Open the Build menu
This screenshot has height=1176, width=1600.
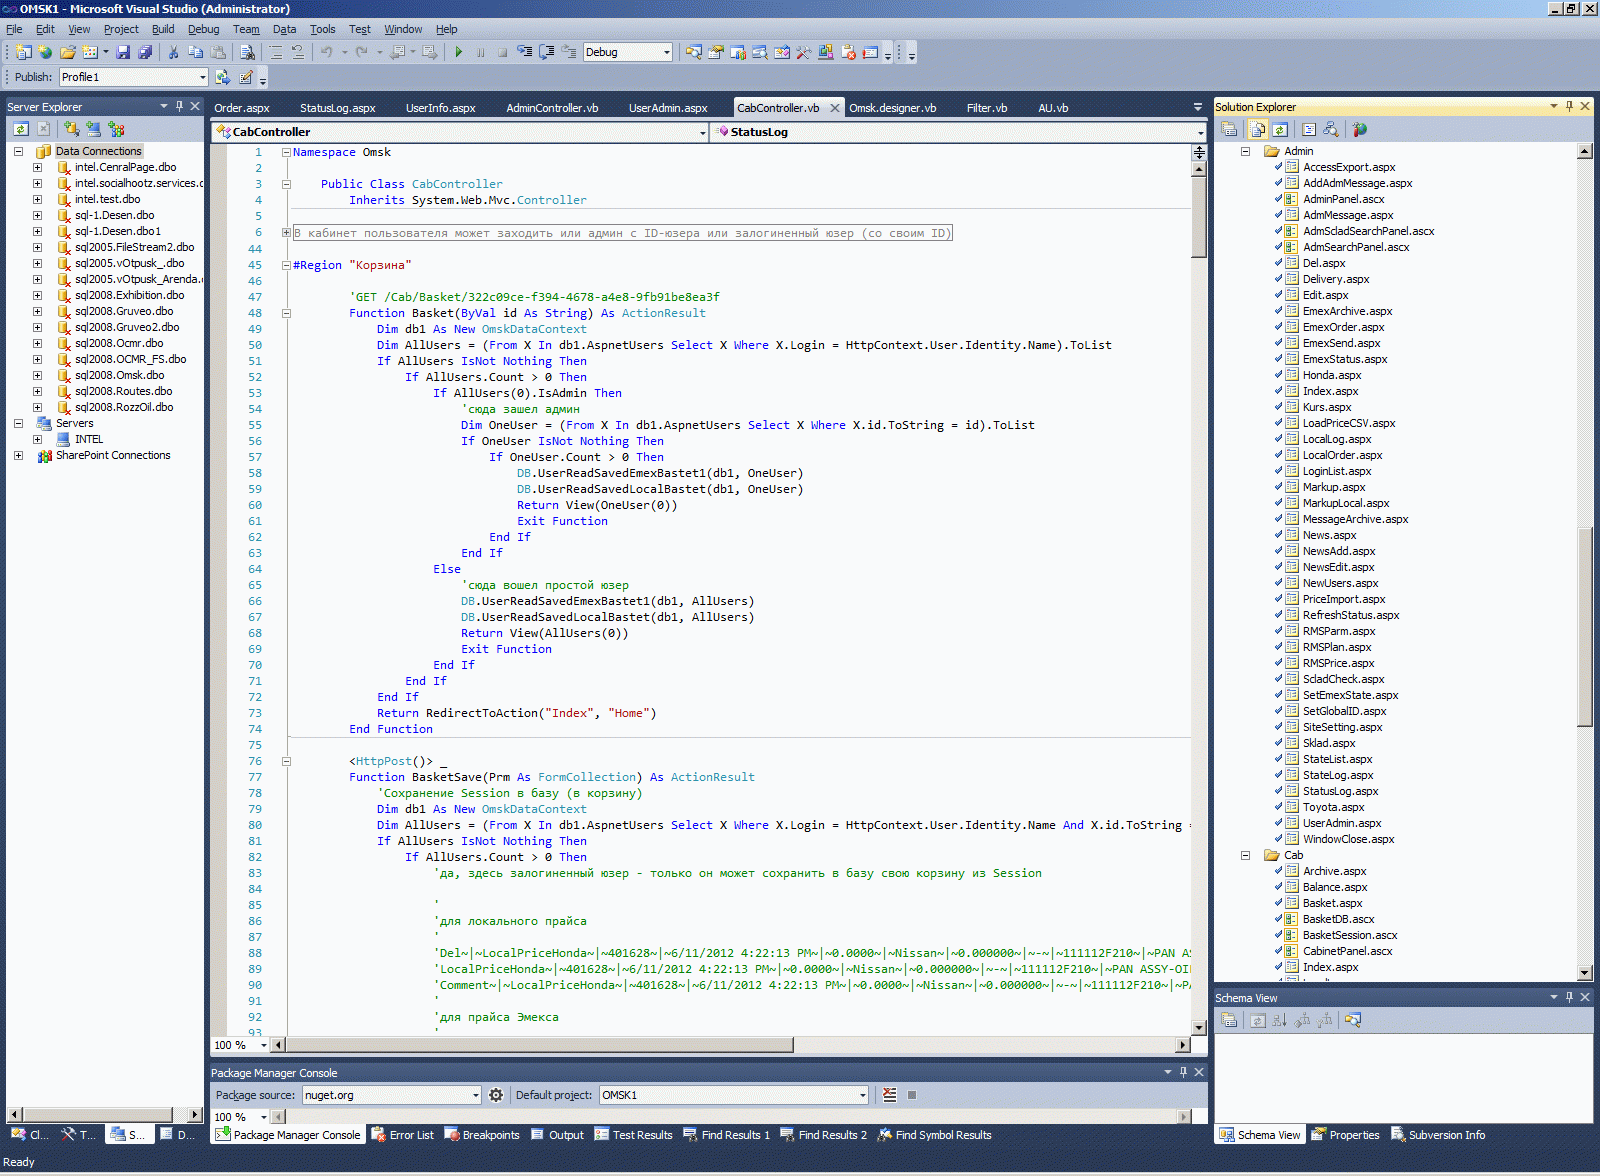click(x=163, y=29)
